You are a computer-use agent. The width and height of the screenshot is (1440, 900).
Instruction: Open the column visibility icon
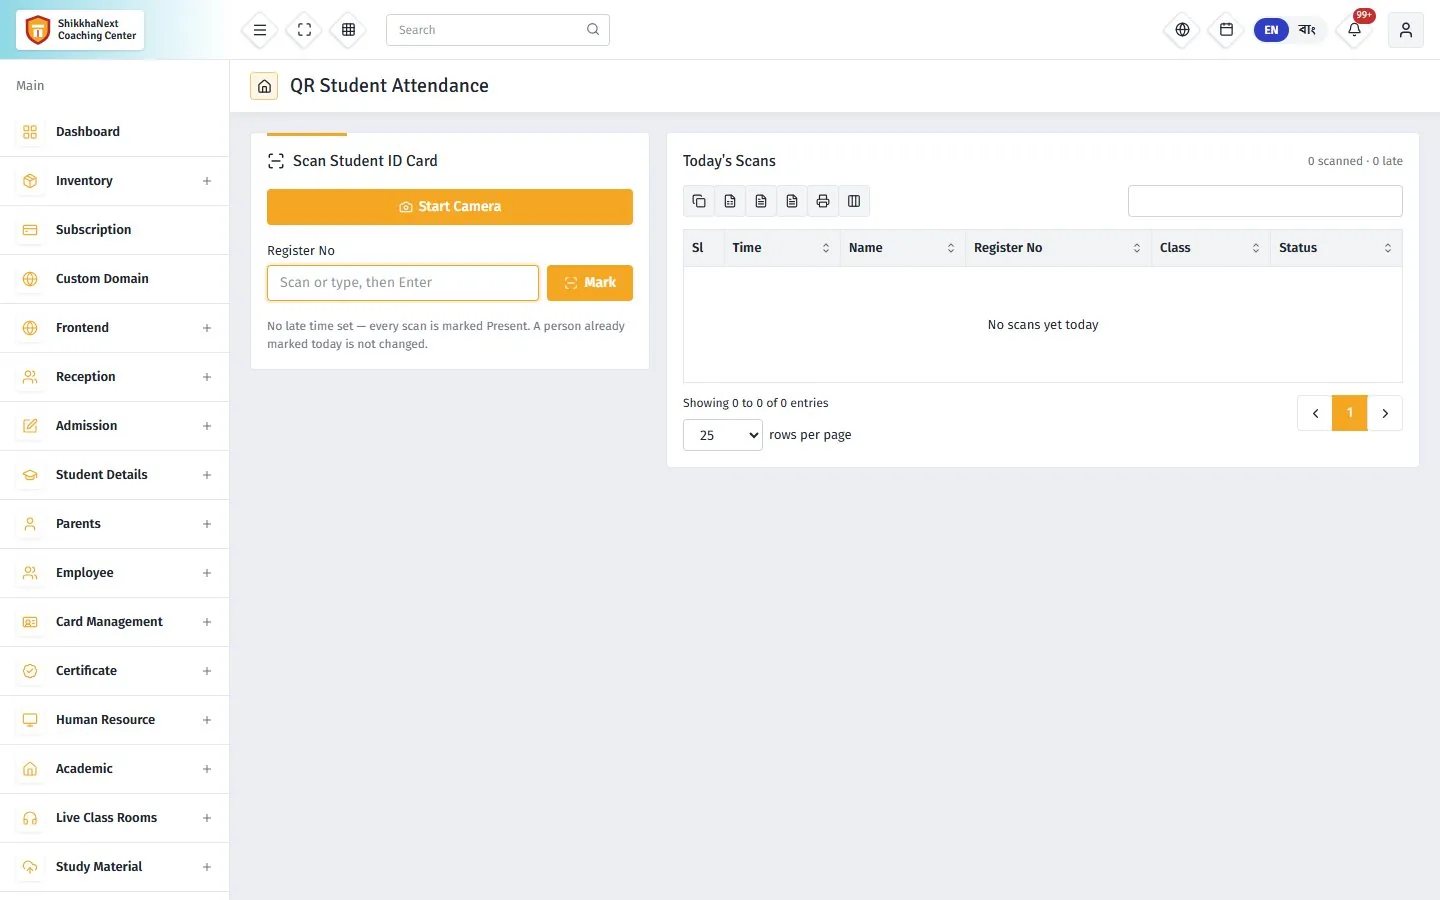coord(854,201)
